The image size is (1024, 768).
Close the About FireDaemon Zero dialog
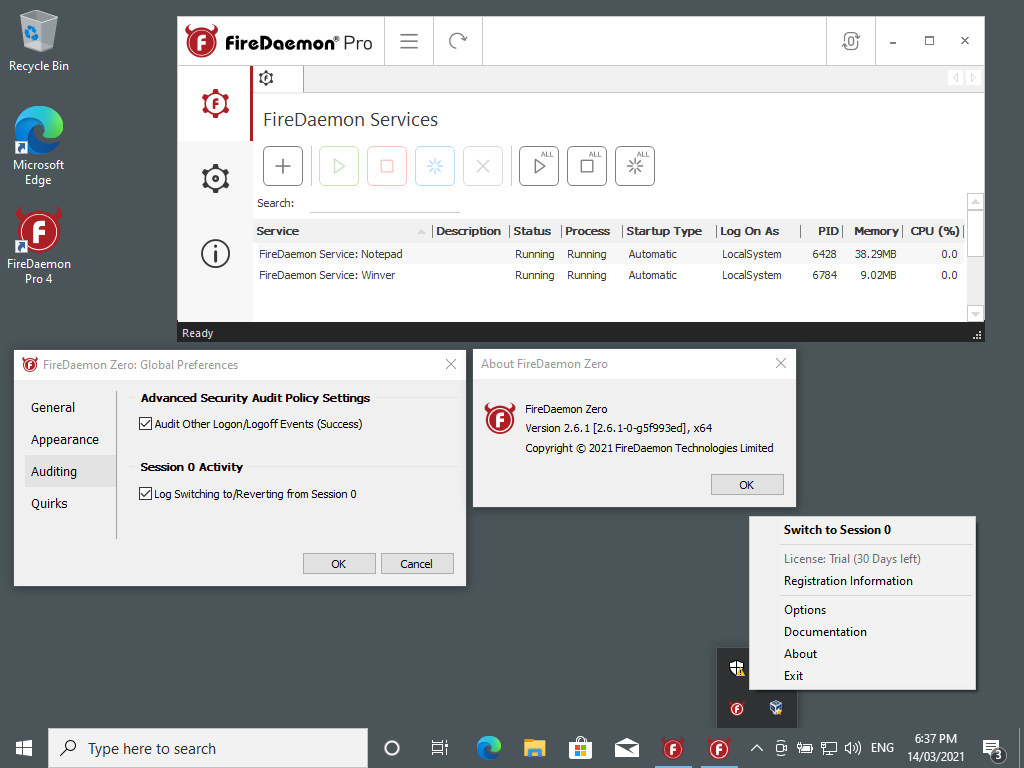(780, 363)
